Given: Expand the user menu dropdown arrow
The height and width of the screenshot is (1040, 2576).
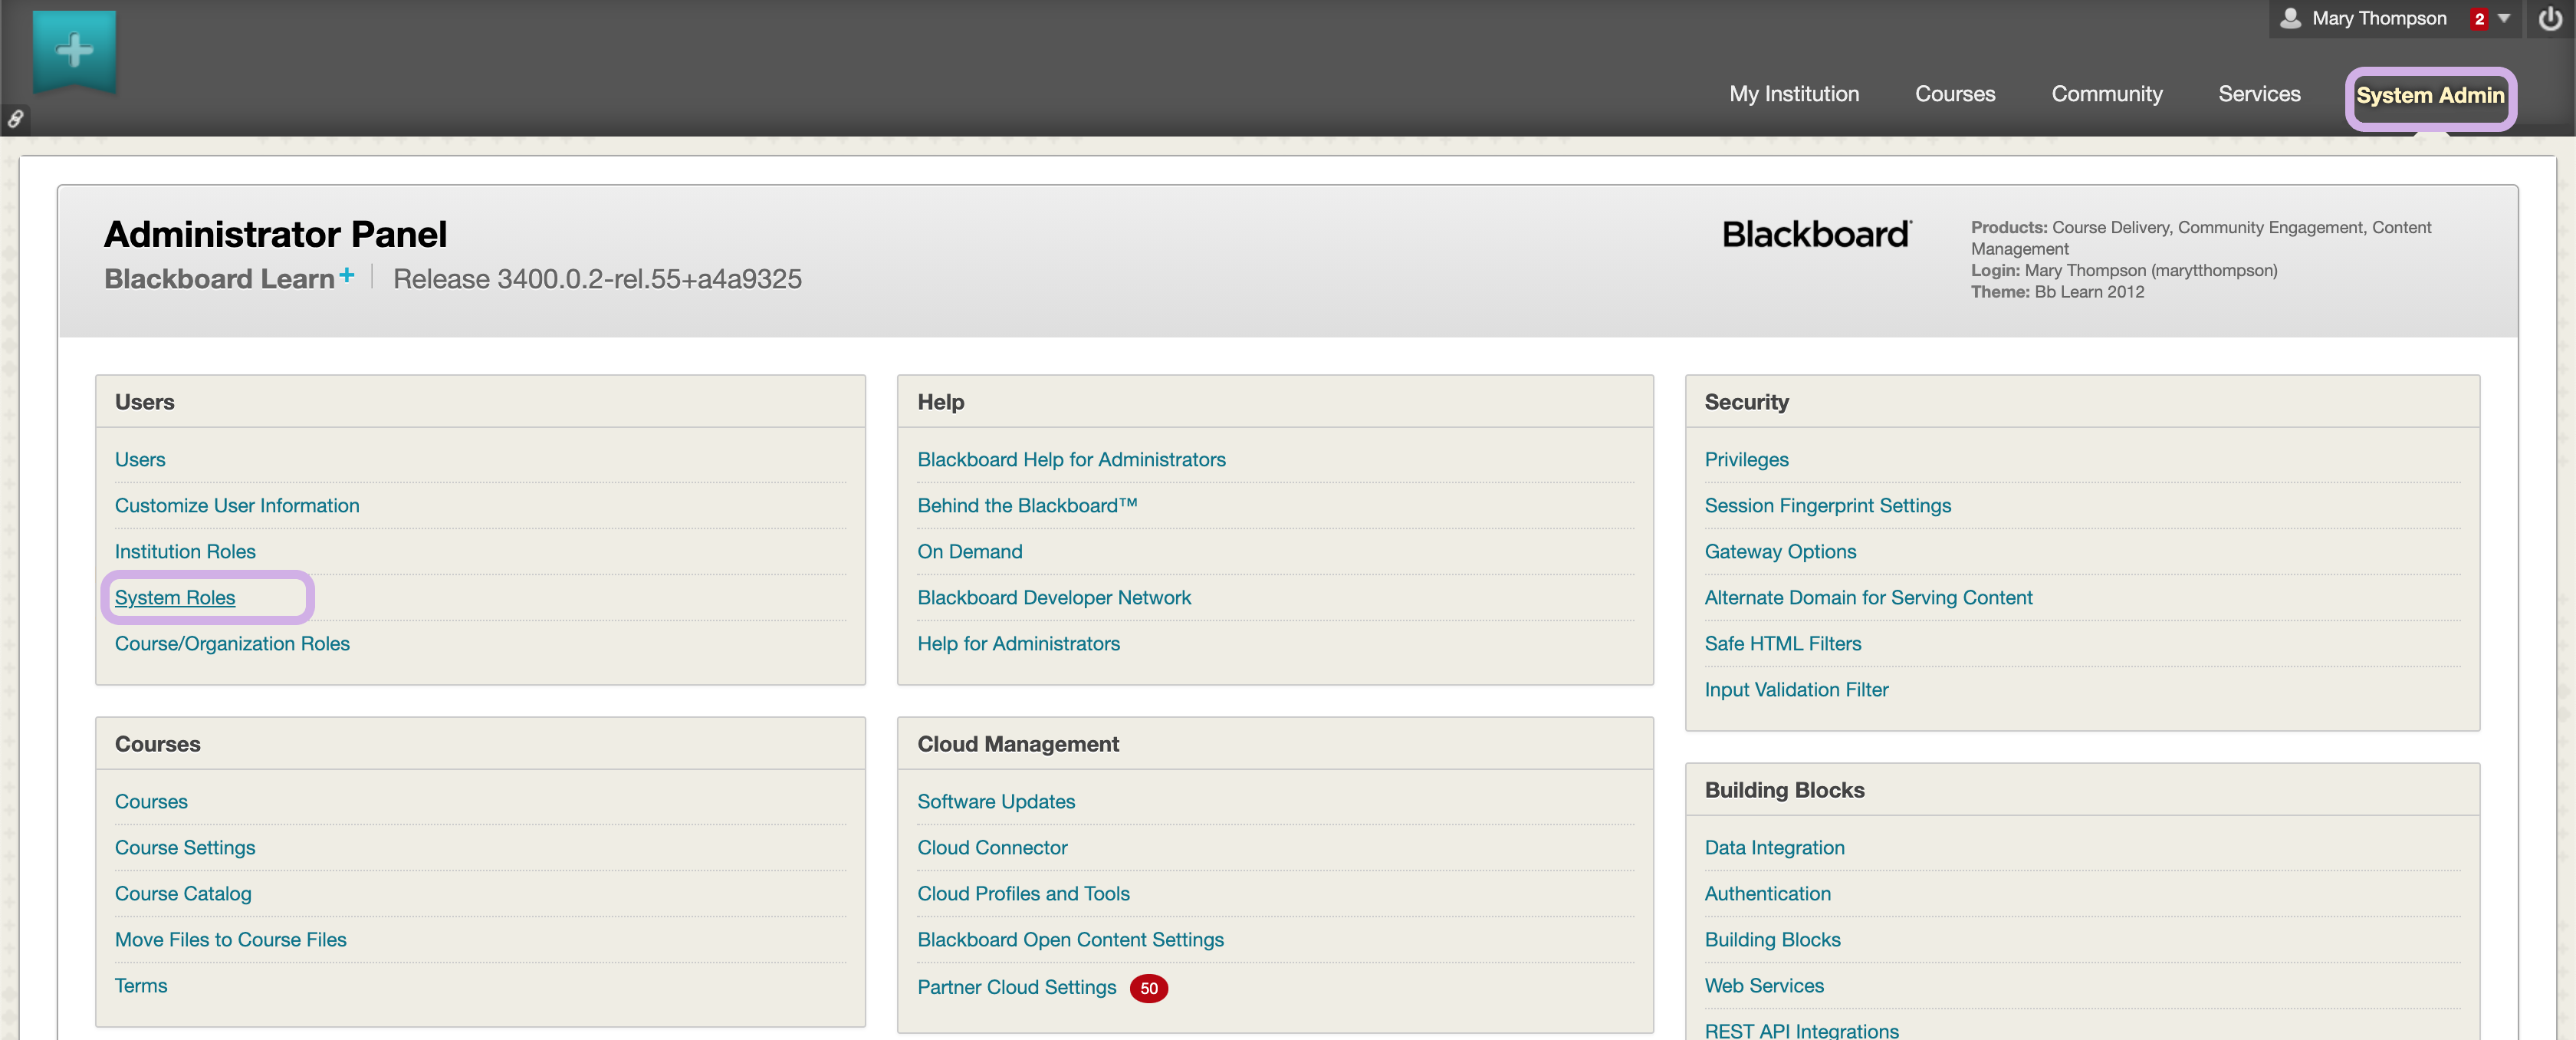Looking at the screenshot, I should tap(2504, 18).
